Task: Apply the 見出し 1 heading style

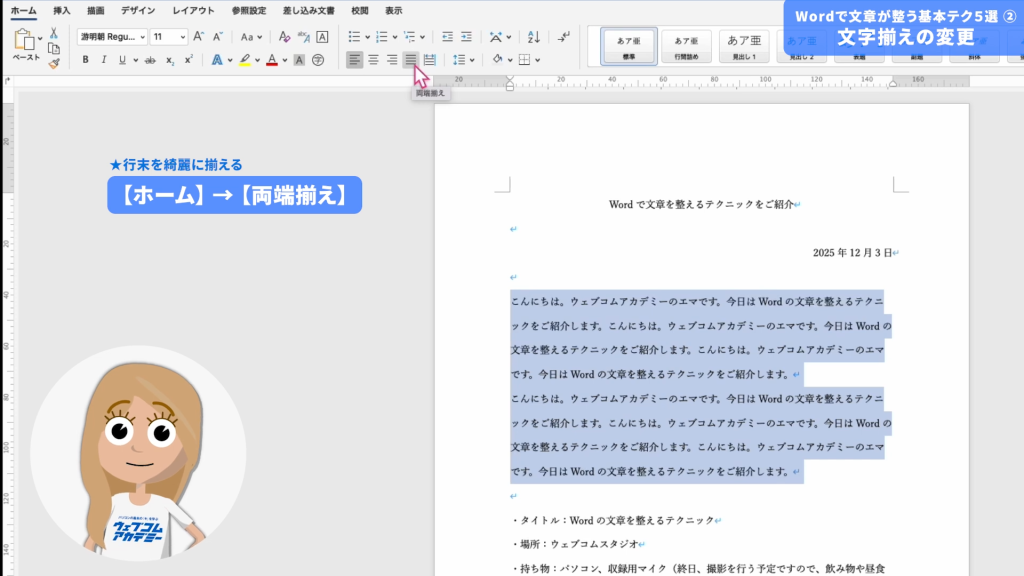Action: coord(744,45)
